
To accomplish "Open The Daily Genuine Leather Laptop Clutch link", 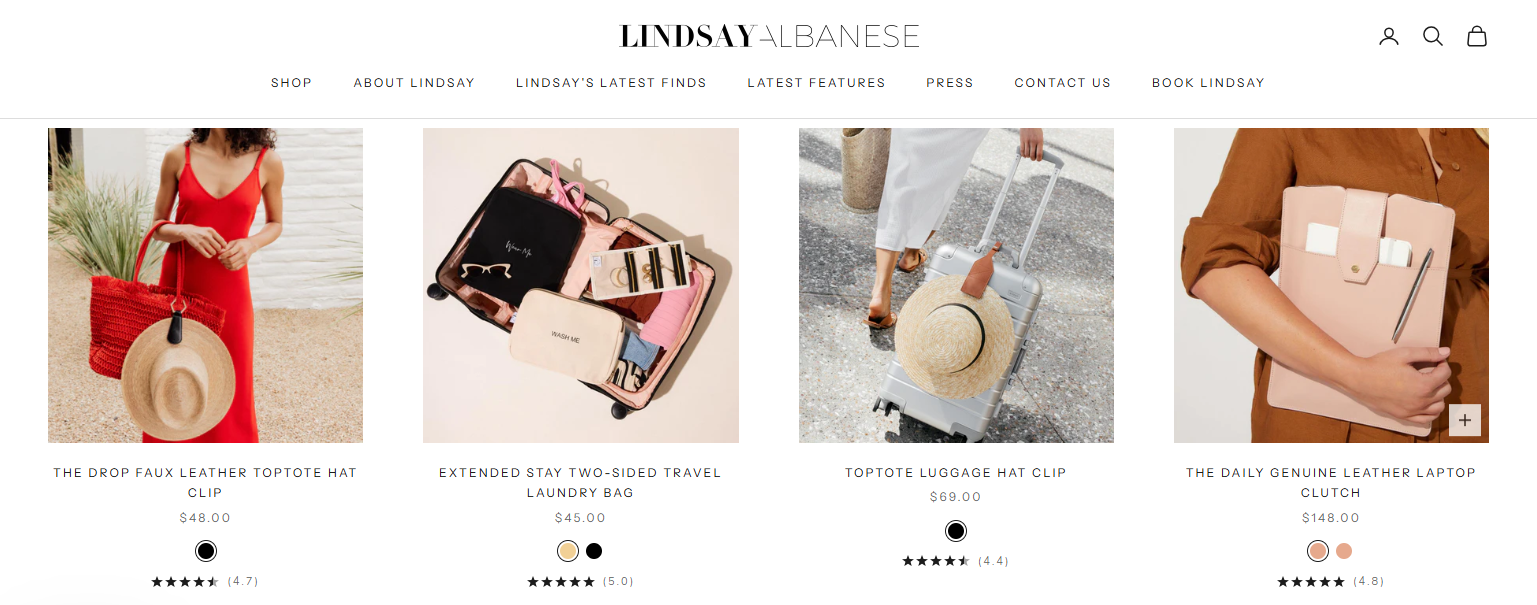I will coord(1331,482).
